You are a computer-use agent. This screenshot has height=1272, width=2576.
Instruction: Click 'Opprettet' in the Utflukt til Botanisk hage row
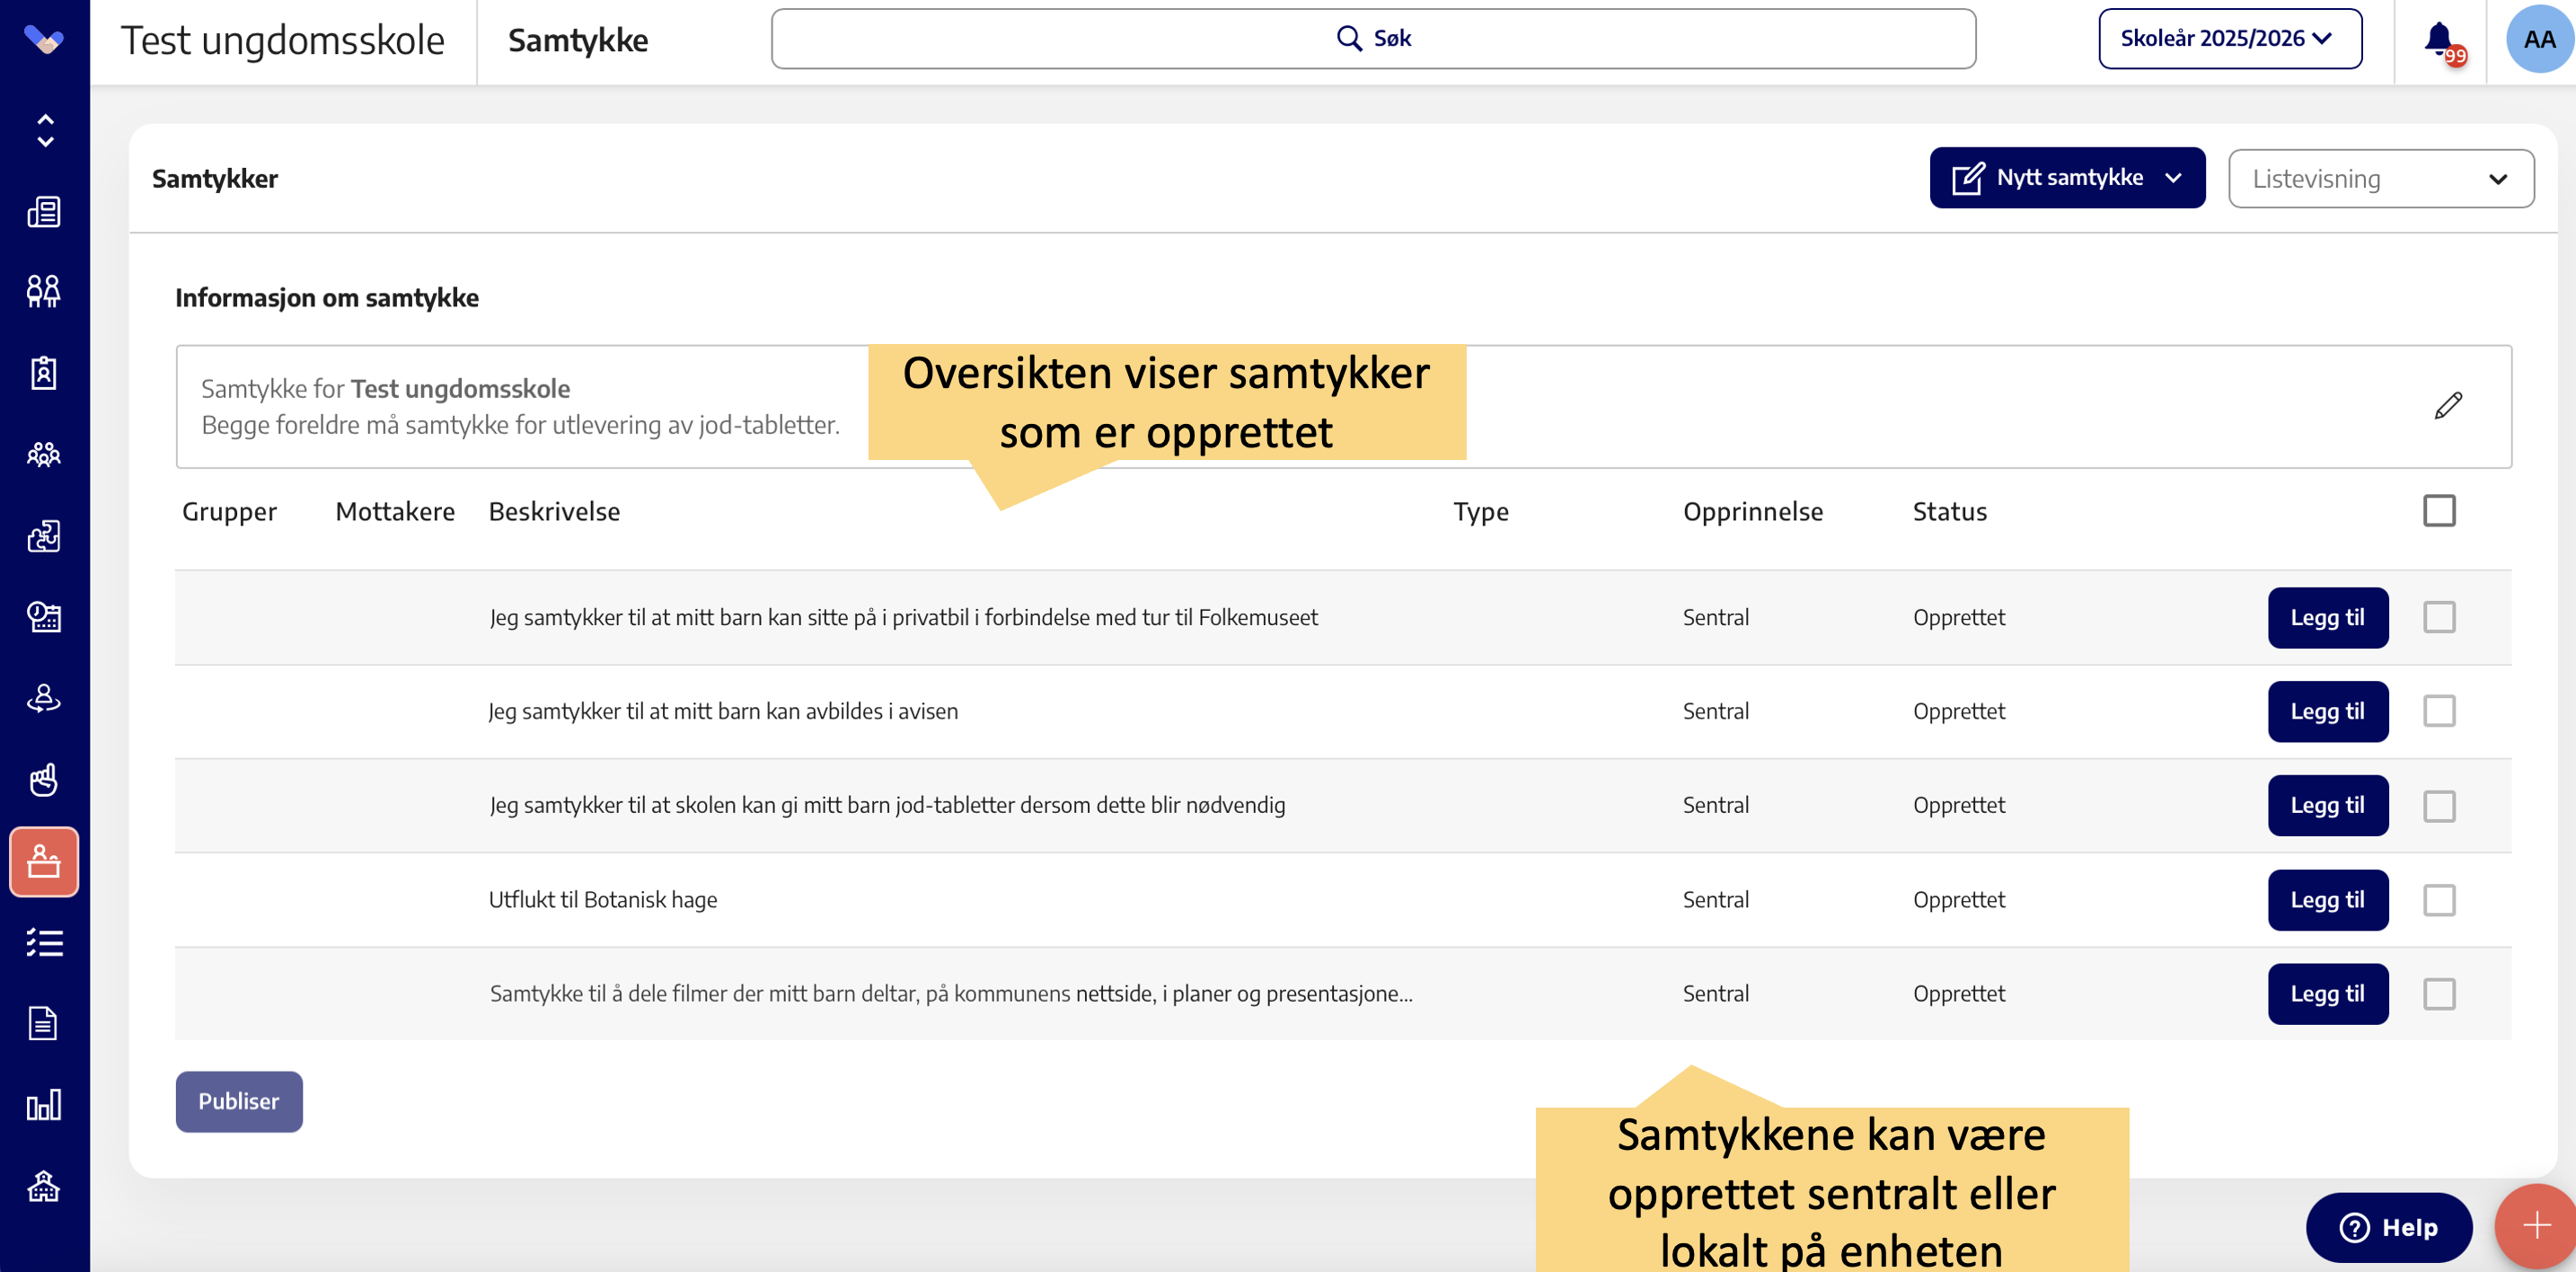[x=1959, y=900]
